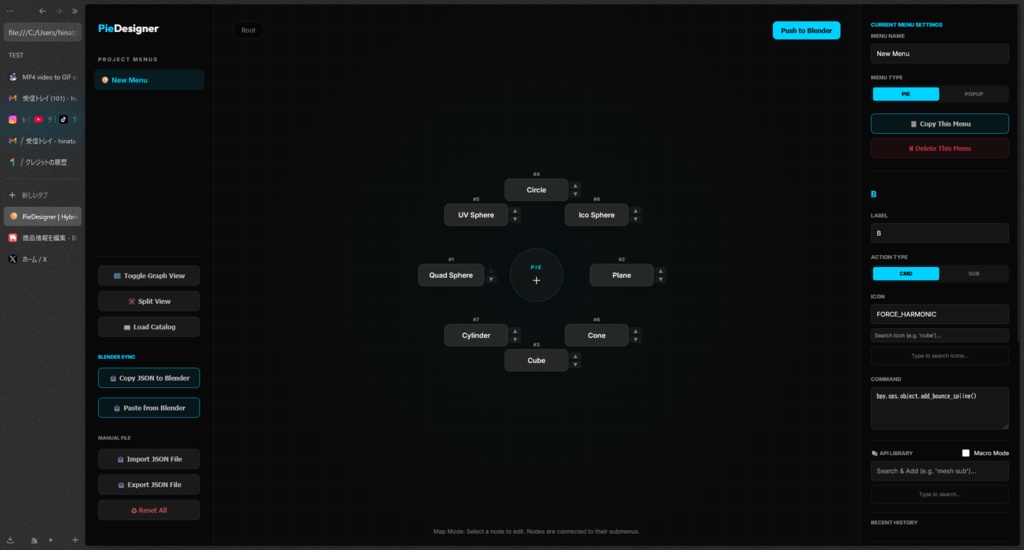Click Ico Sphere move-down arrow
The width and height of the screenshot is (1024, 550).
(x=635, y=219)
